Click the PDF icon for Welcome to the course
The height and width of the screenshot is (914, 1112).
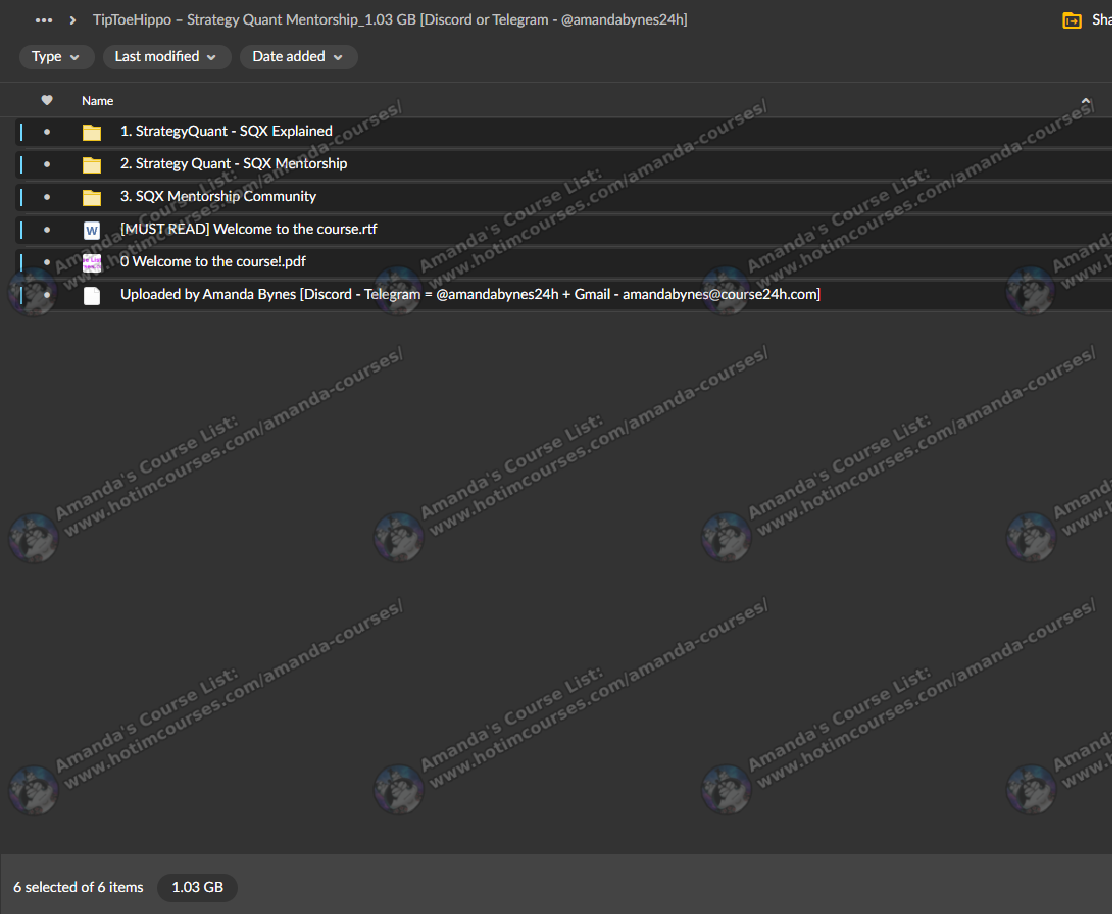(92, 262)
